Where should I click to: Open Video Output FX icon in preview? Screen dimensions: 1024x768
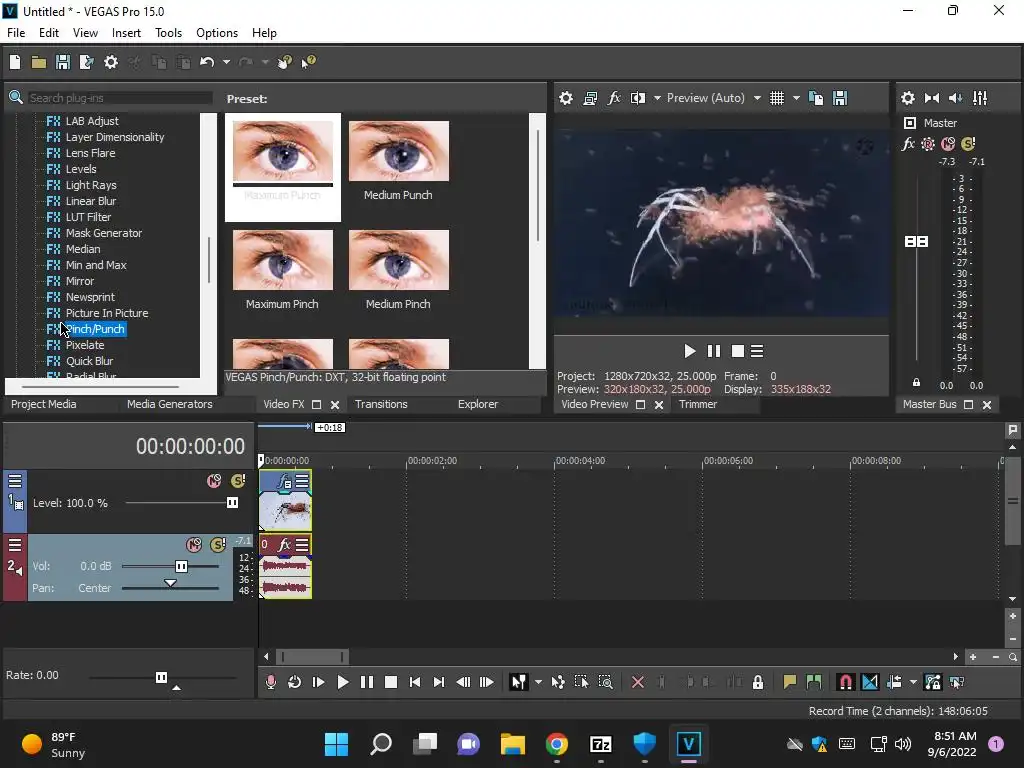(x=614, y=98)
